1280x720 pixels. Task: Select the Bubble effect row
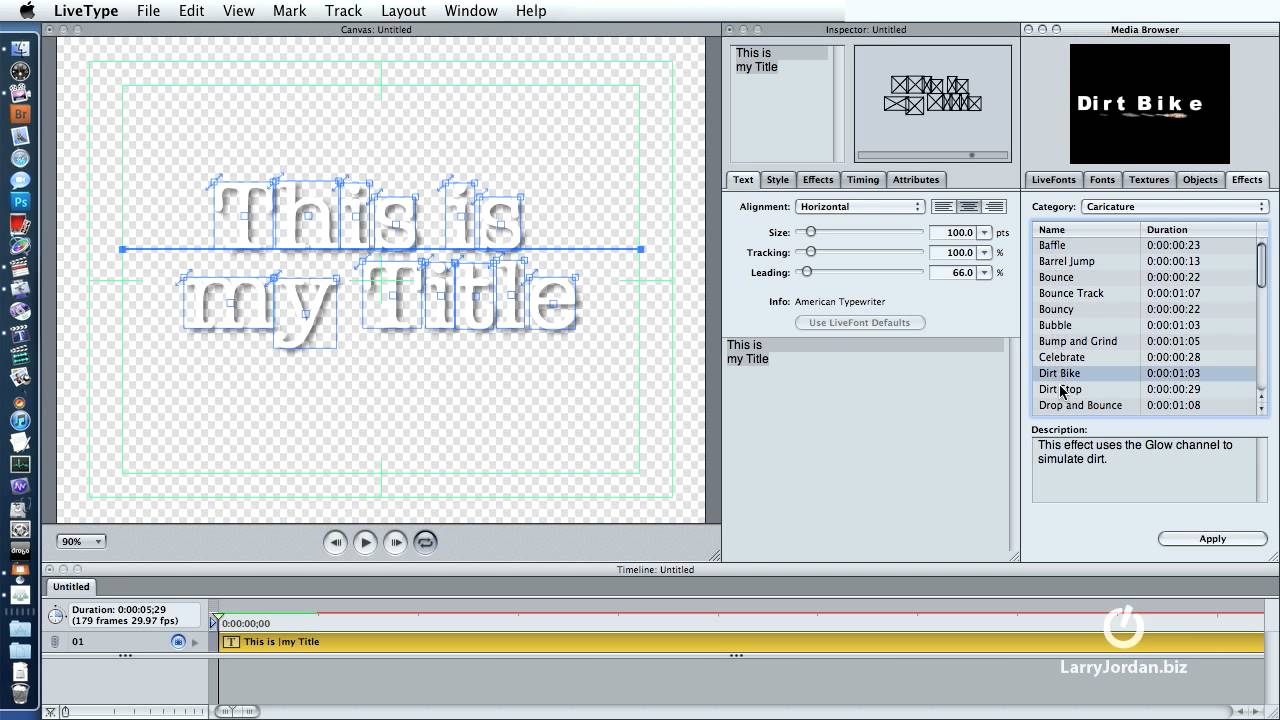coord(1145,325)
